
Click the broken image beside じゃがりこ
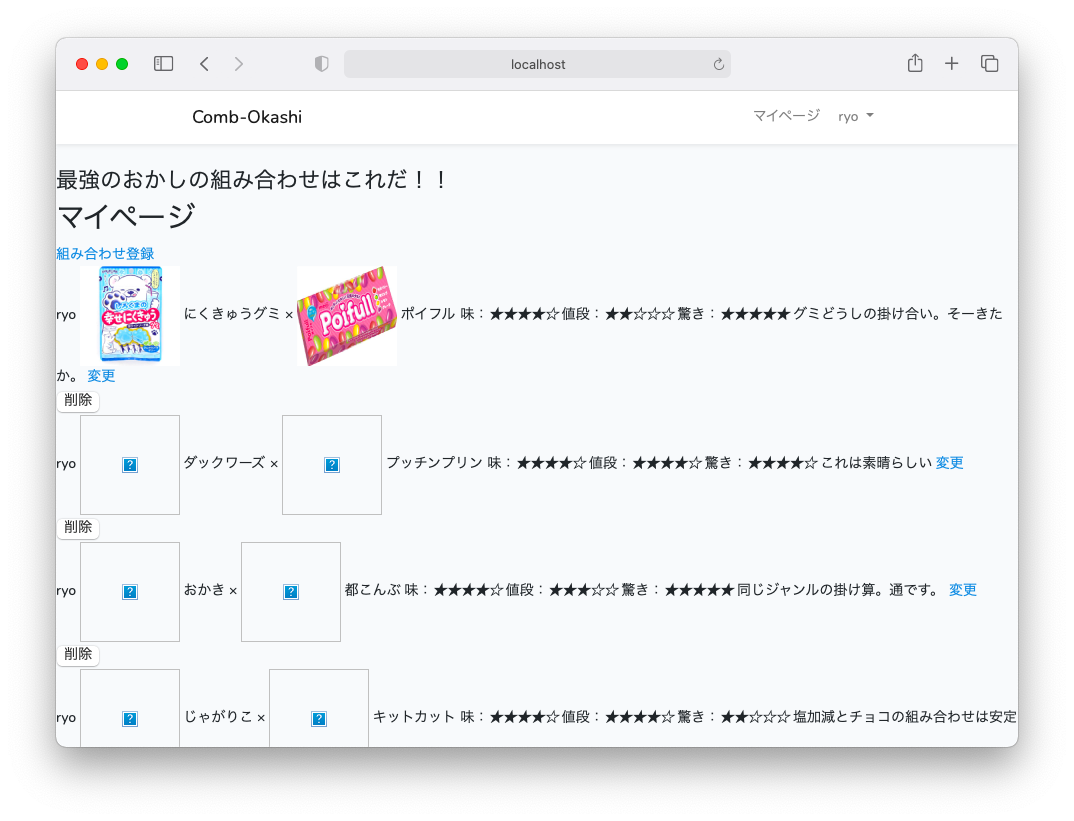(130, 709)
